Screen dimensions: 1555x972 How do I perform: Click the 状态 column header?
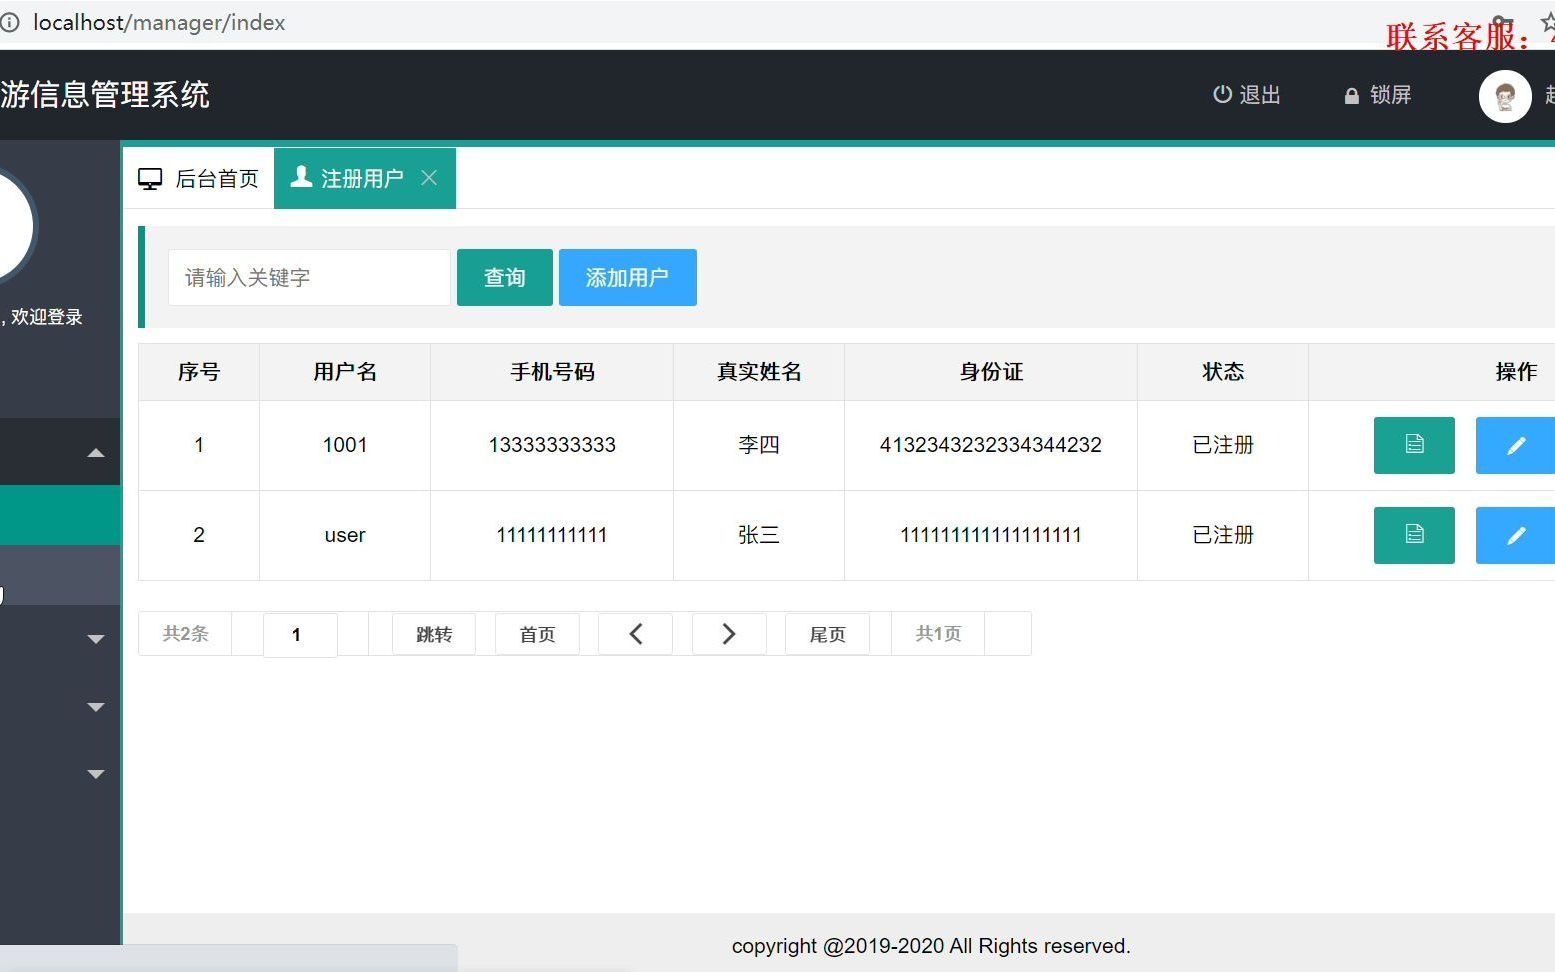[1223, 372]
